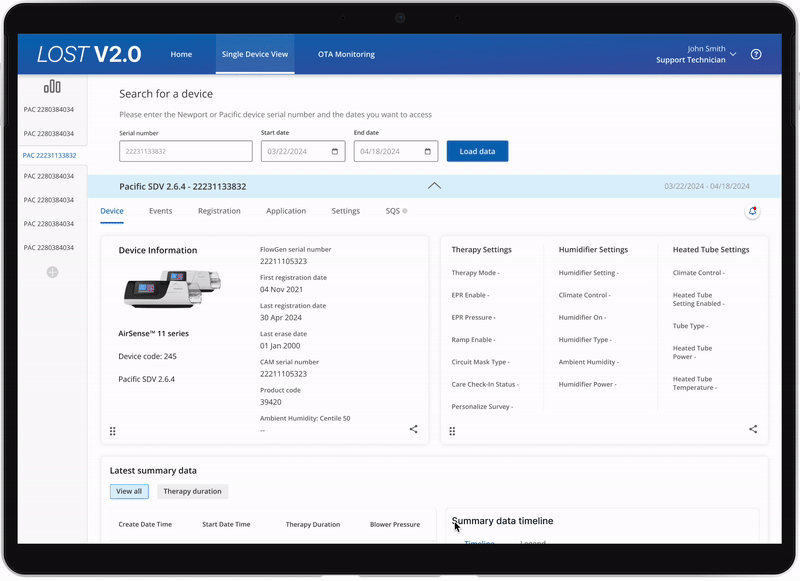The width and height of the screenshot is (800, 581).
Task: Grab the Therapy Settings card drag handle
Action: (x=452, y=431)
